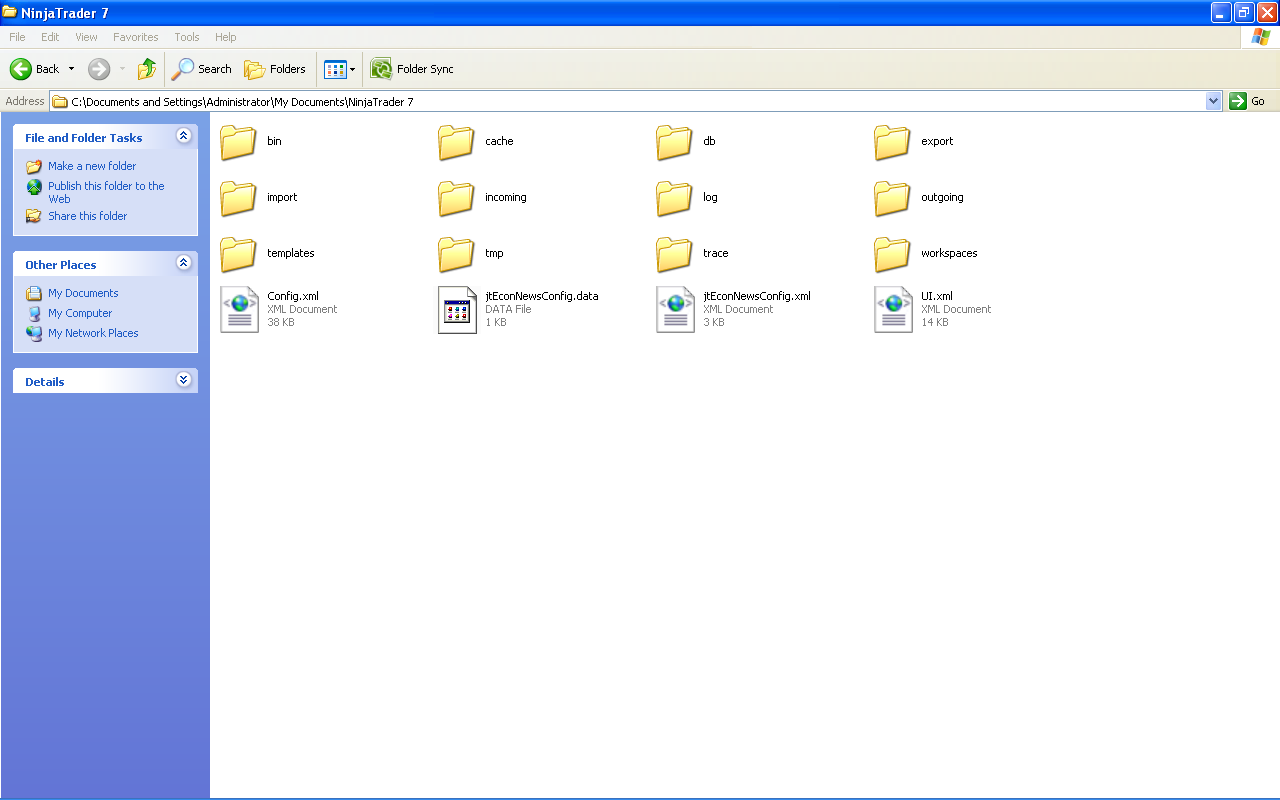Restore down the NinjaTrader 7 window
This screenshot has height=800, width=1280.
[x=1244, y=12]
